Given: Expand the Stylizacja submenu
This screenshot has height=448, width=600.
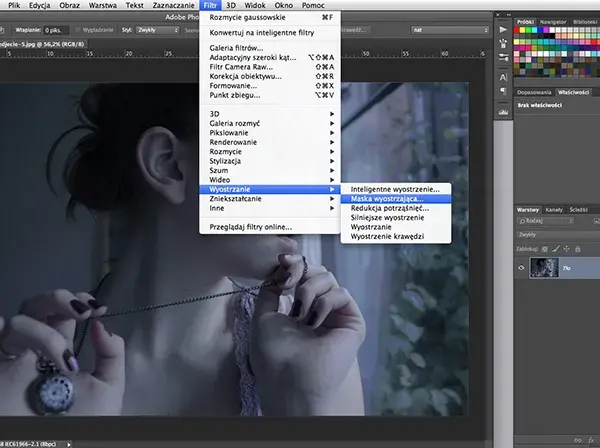Looking at the screenshot, I should coord(270,161).
